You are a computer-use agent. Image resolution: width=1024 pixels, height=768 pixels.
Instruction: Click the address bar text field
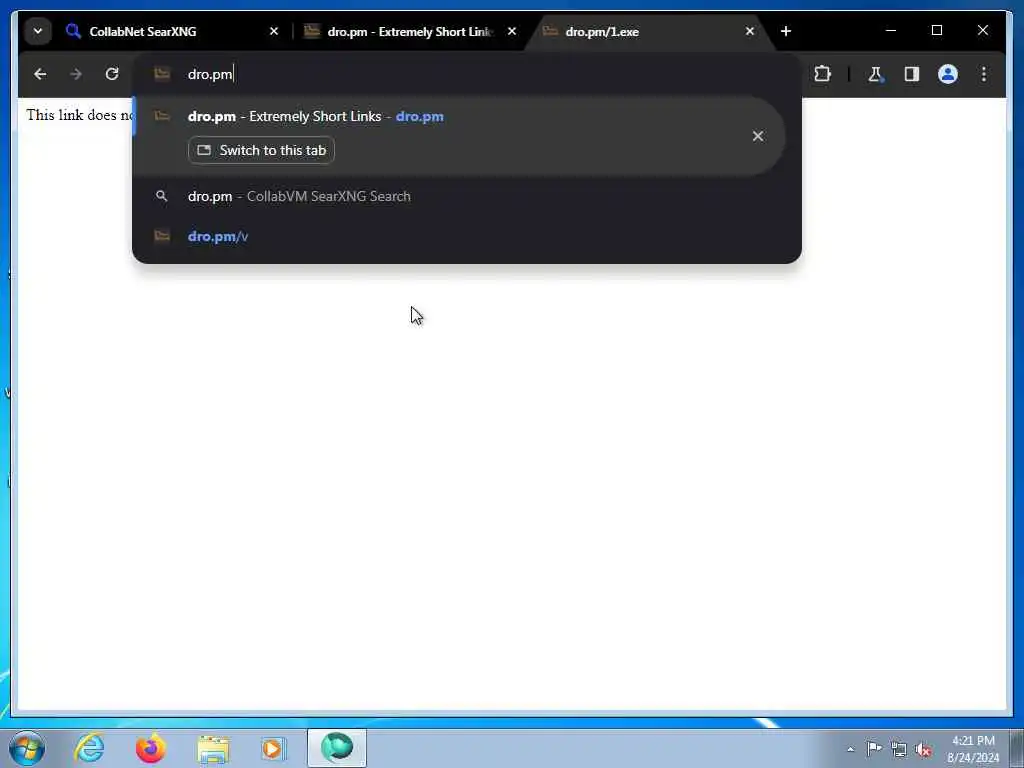(x=466, y=74)
